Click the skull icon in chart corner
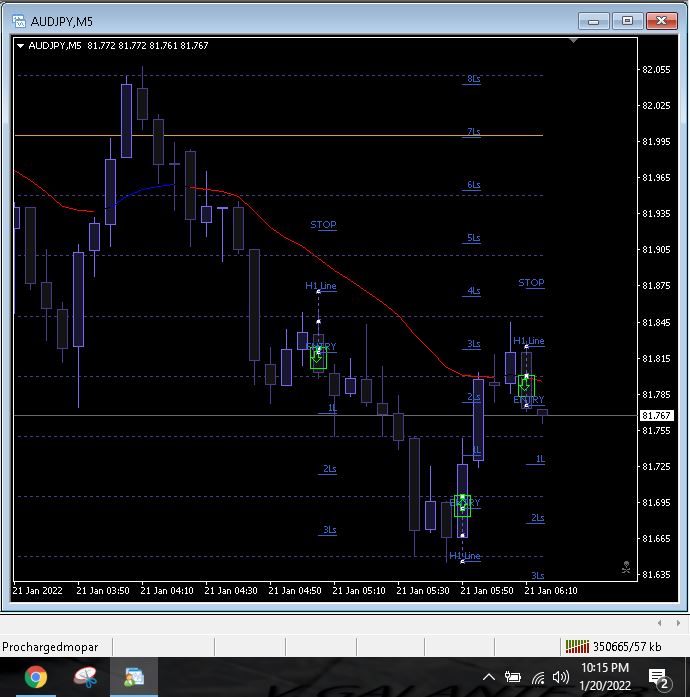 626,567
